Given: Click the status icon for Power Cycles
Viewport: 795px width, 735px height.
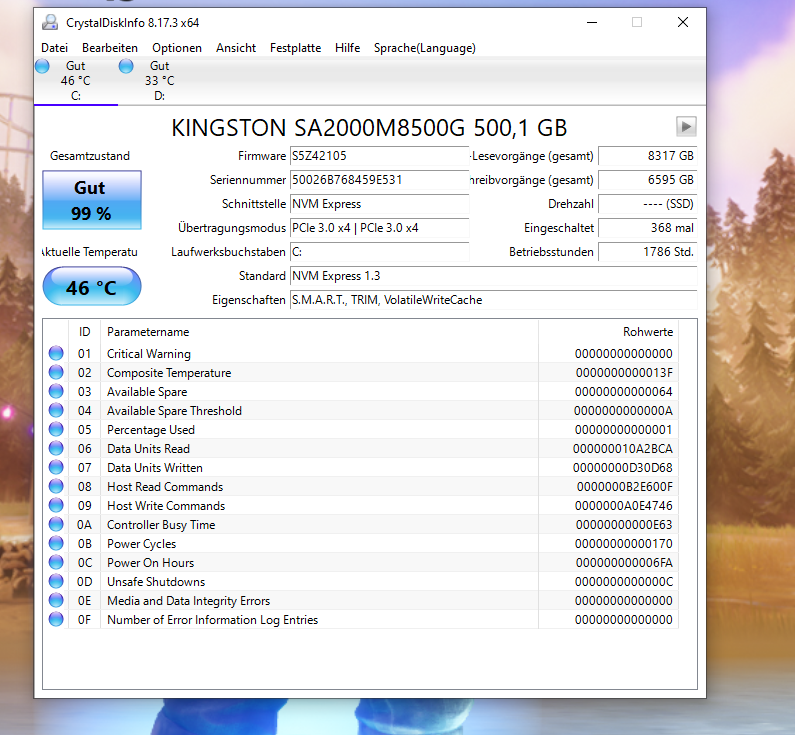Looking at the screenshot, I should tap(56, 543).
